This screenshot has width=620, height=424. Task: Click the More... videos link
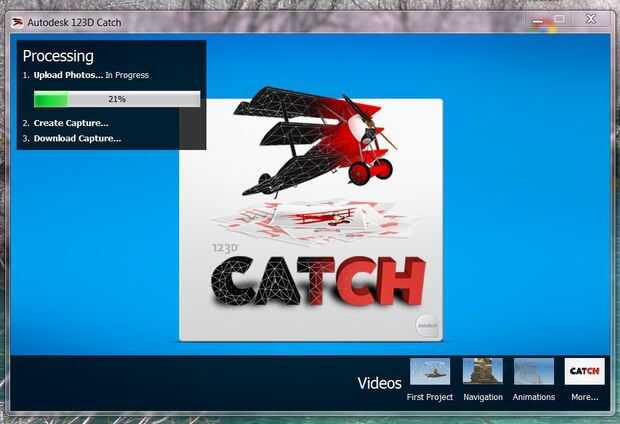[584, 397]
